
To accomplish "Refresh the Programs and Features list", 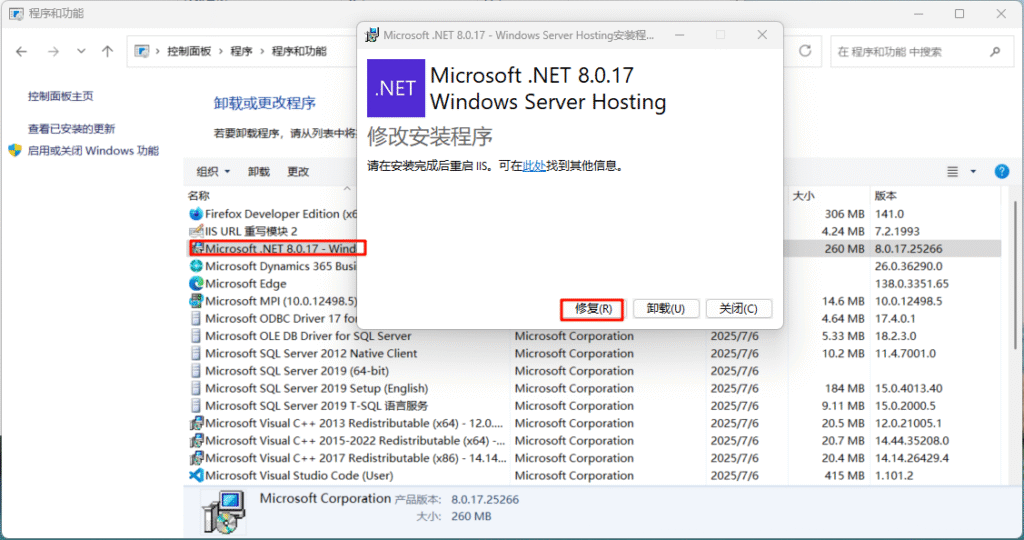I will pyautogui.click(x=805, y=51).
